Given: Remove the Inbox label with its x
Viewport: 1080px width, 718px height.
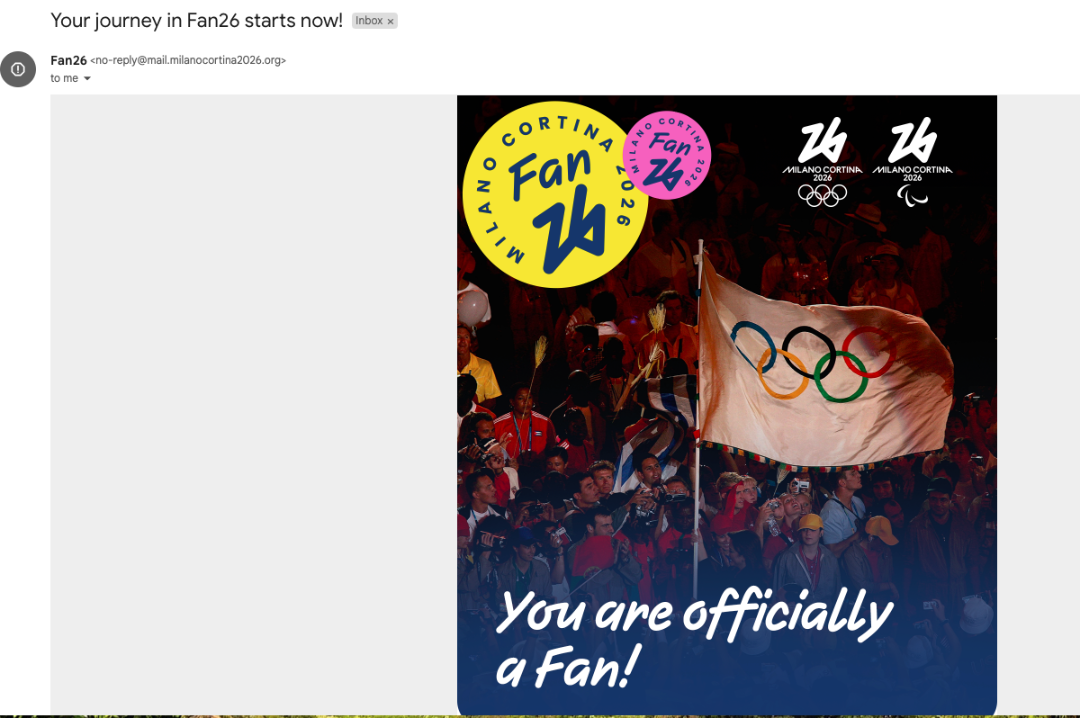Looking at the screenshot, I should coord(391,21).
